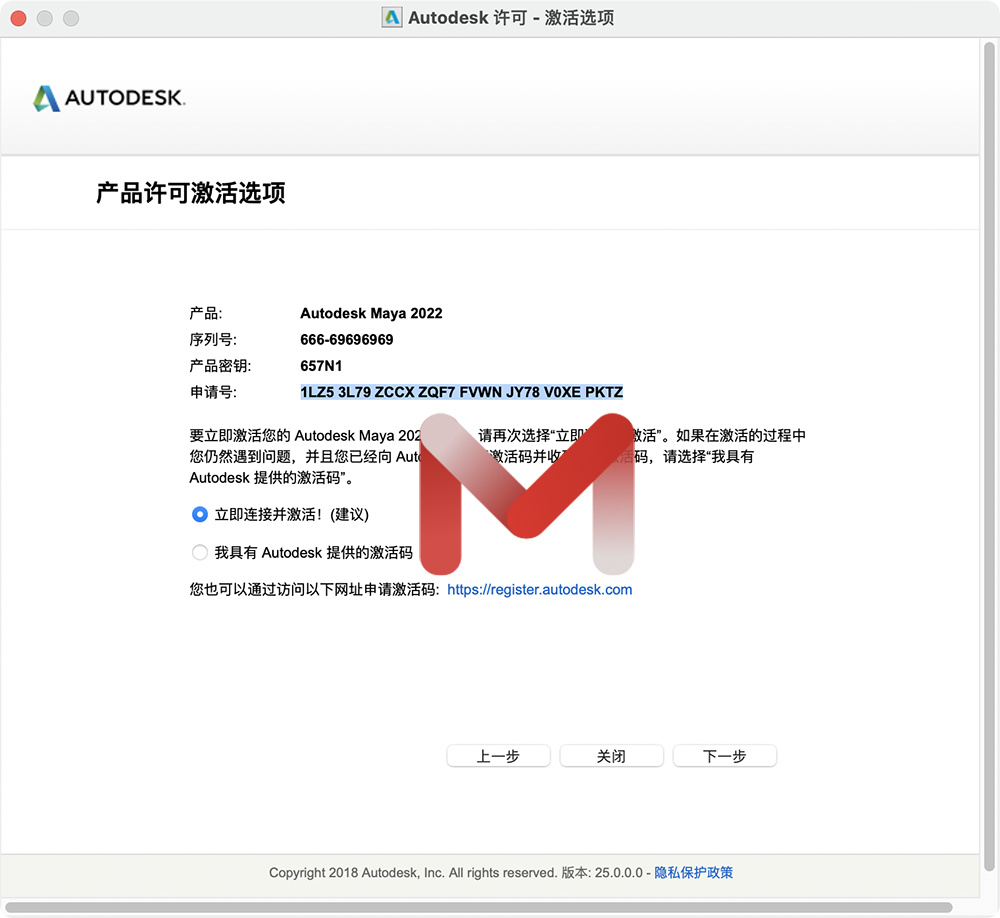The width and height of the screenshot is (1000, 918).
Task: Click the horizontal scrollbar at bottom
Action: tap(478, 907)
